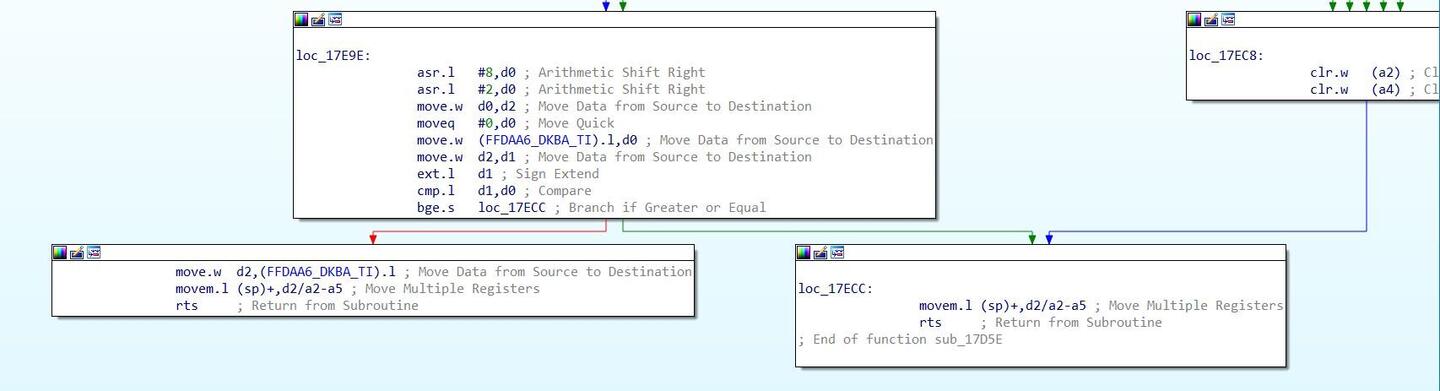Screen dimensions: 1440x391
Task: Click group nodes icon on loc_17E9E block
Action: pos(335,19)
